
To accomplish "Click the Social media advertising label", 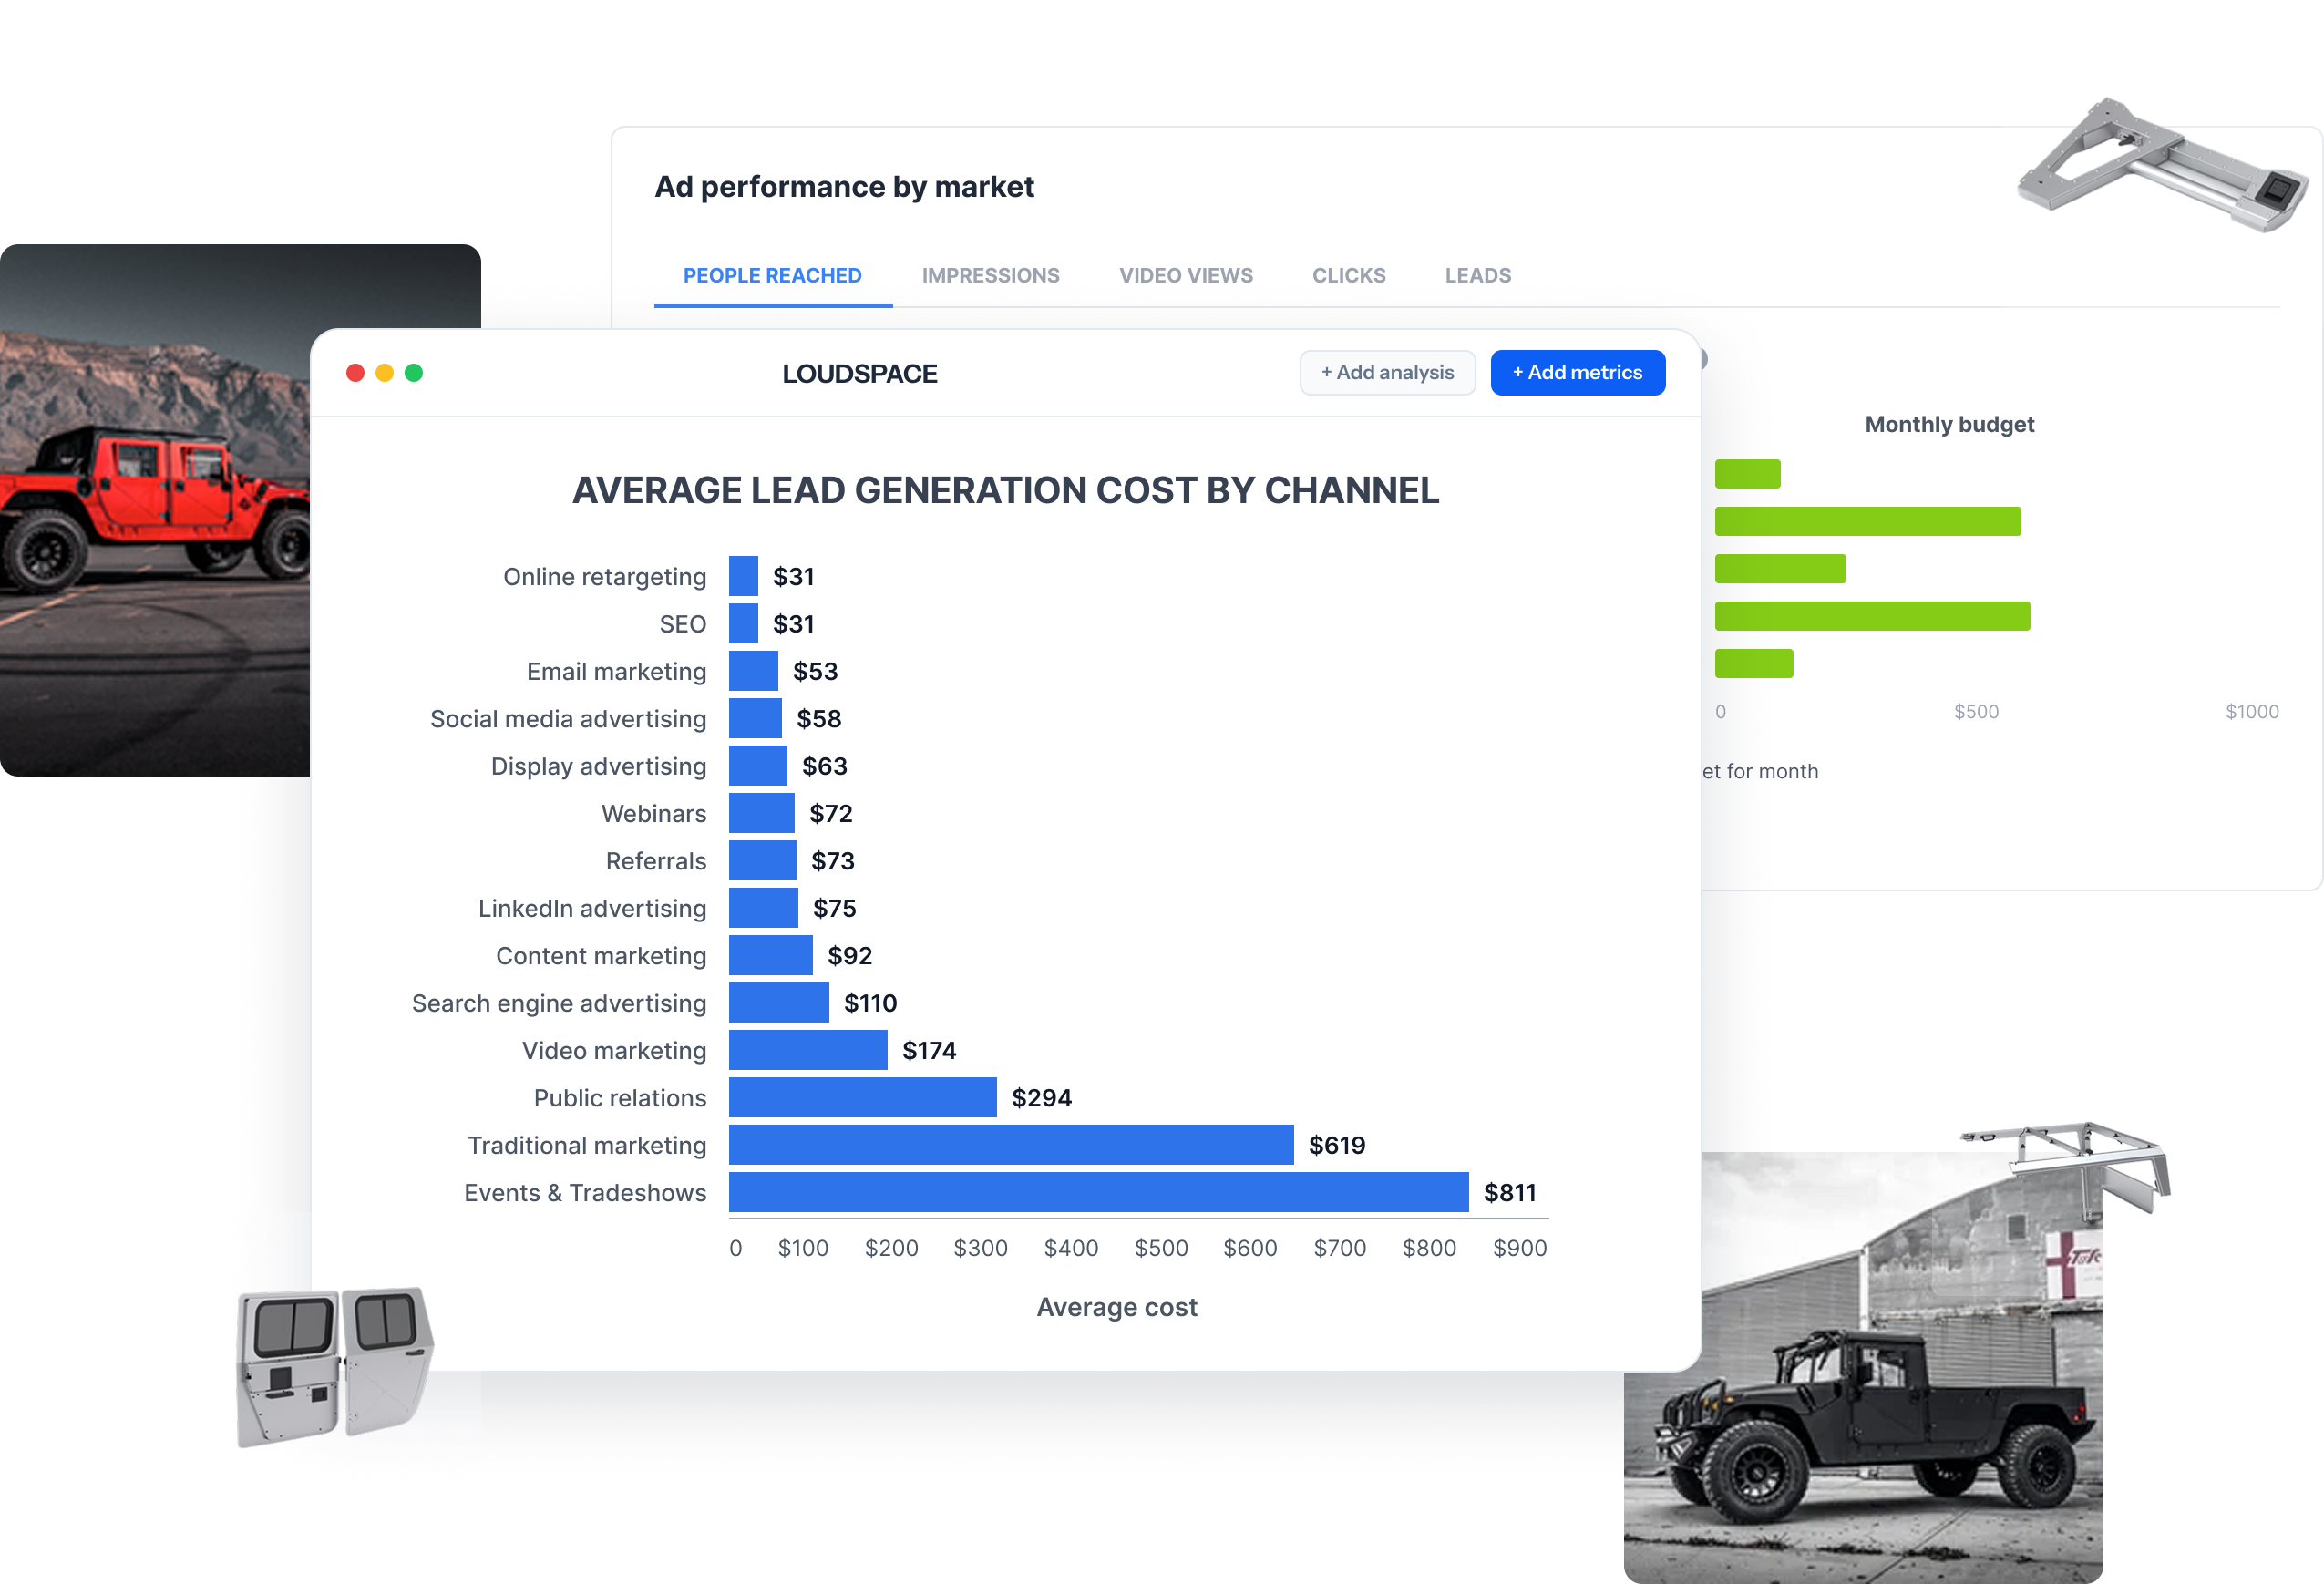I will click(568, 718).
